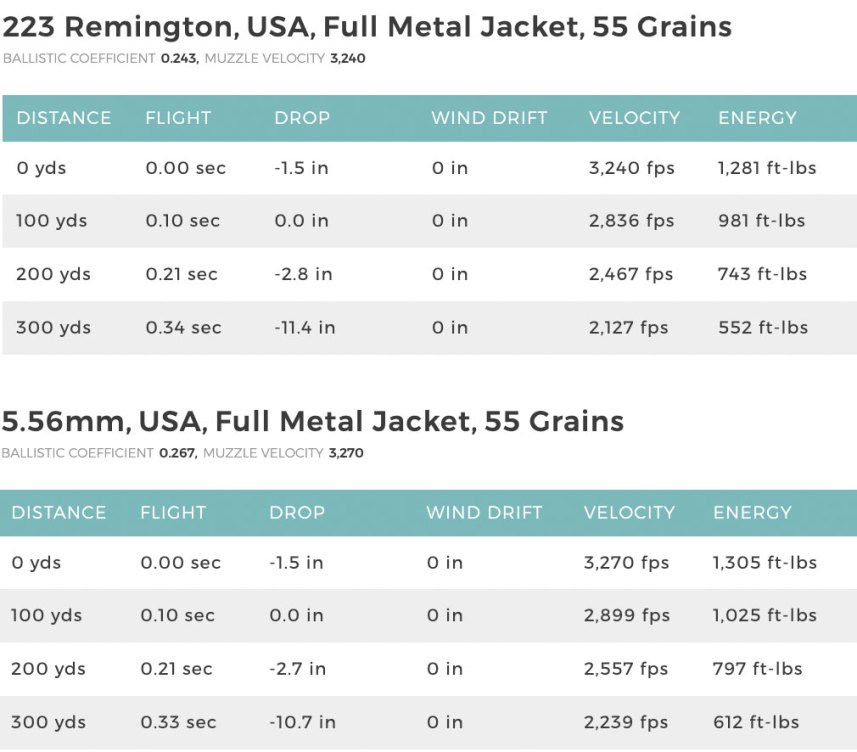Screen dimensions: 857x752
Task: Select ballistic coefficient 0.267 value
Action: click(177, 453)
